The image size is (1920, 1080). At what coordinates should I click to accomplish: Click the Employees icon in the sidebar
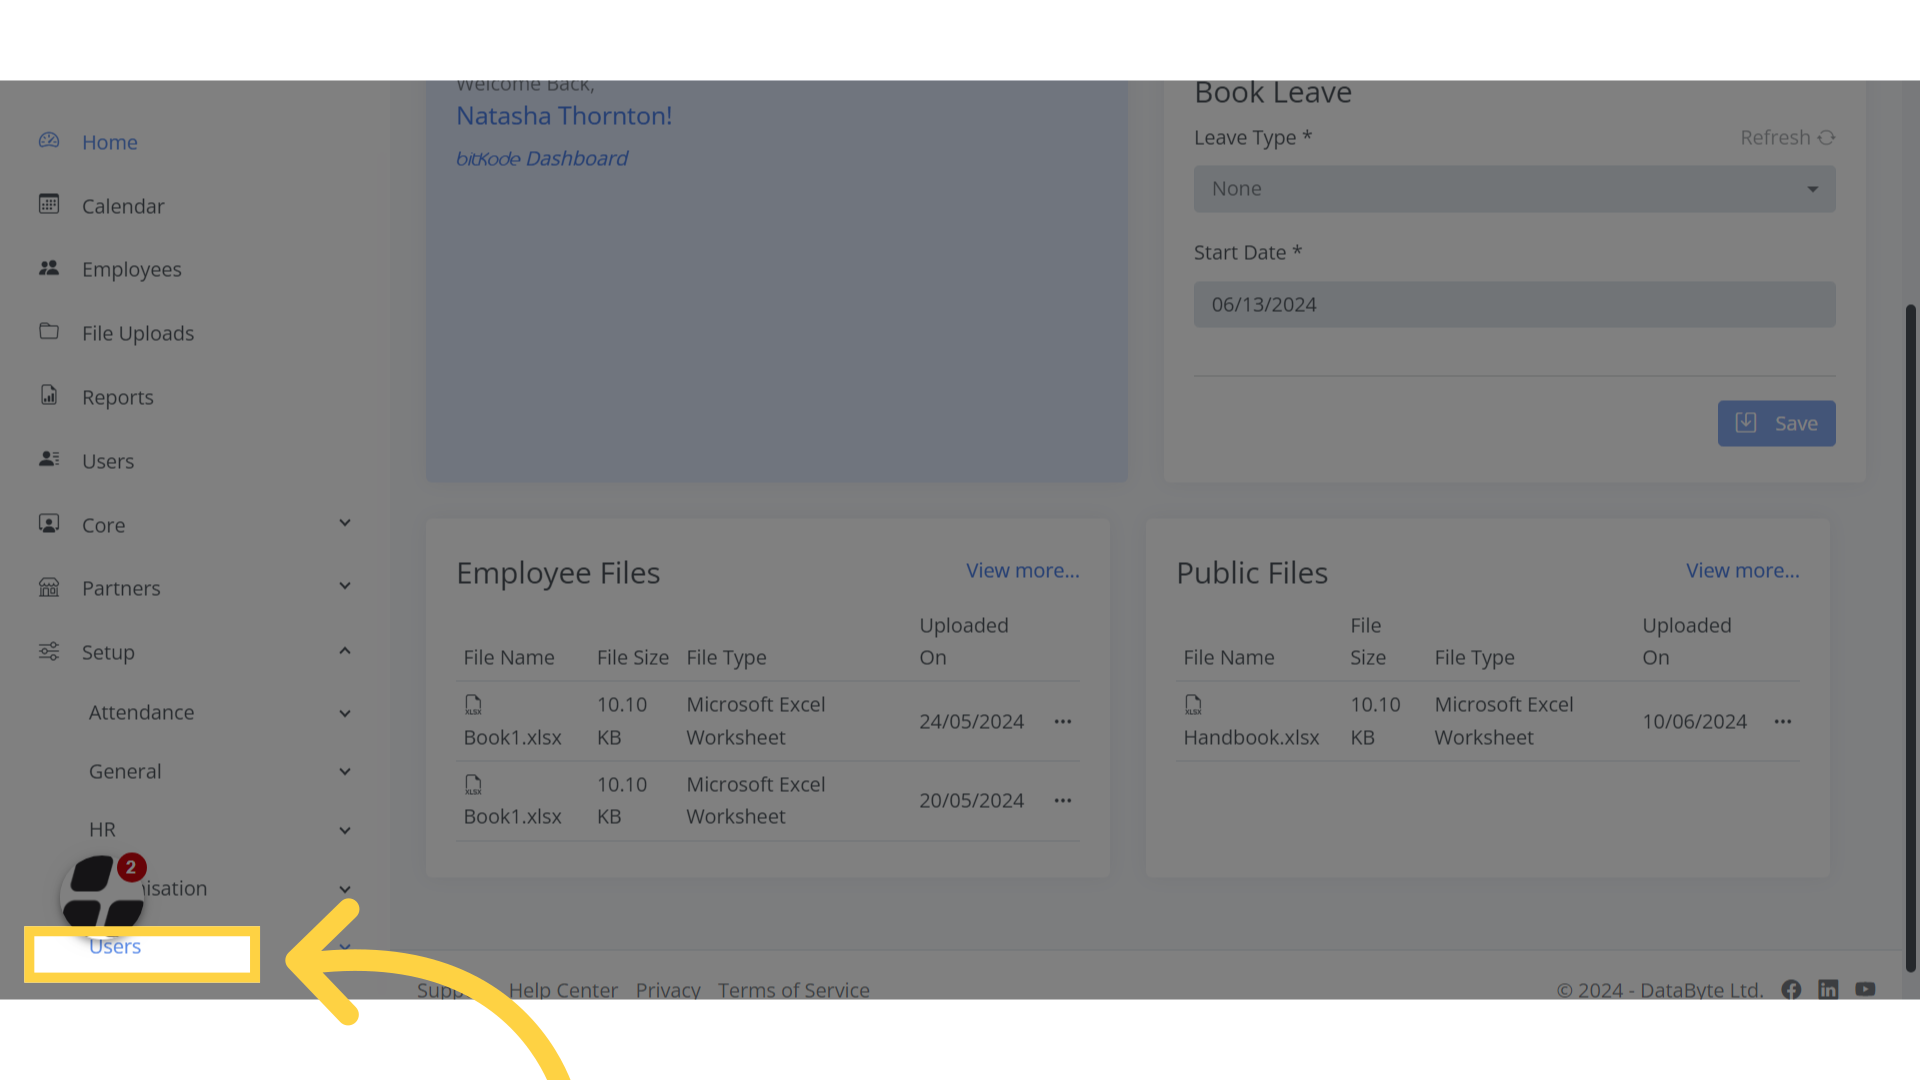(x=48, y=267)
